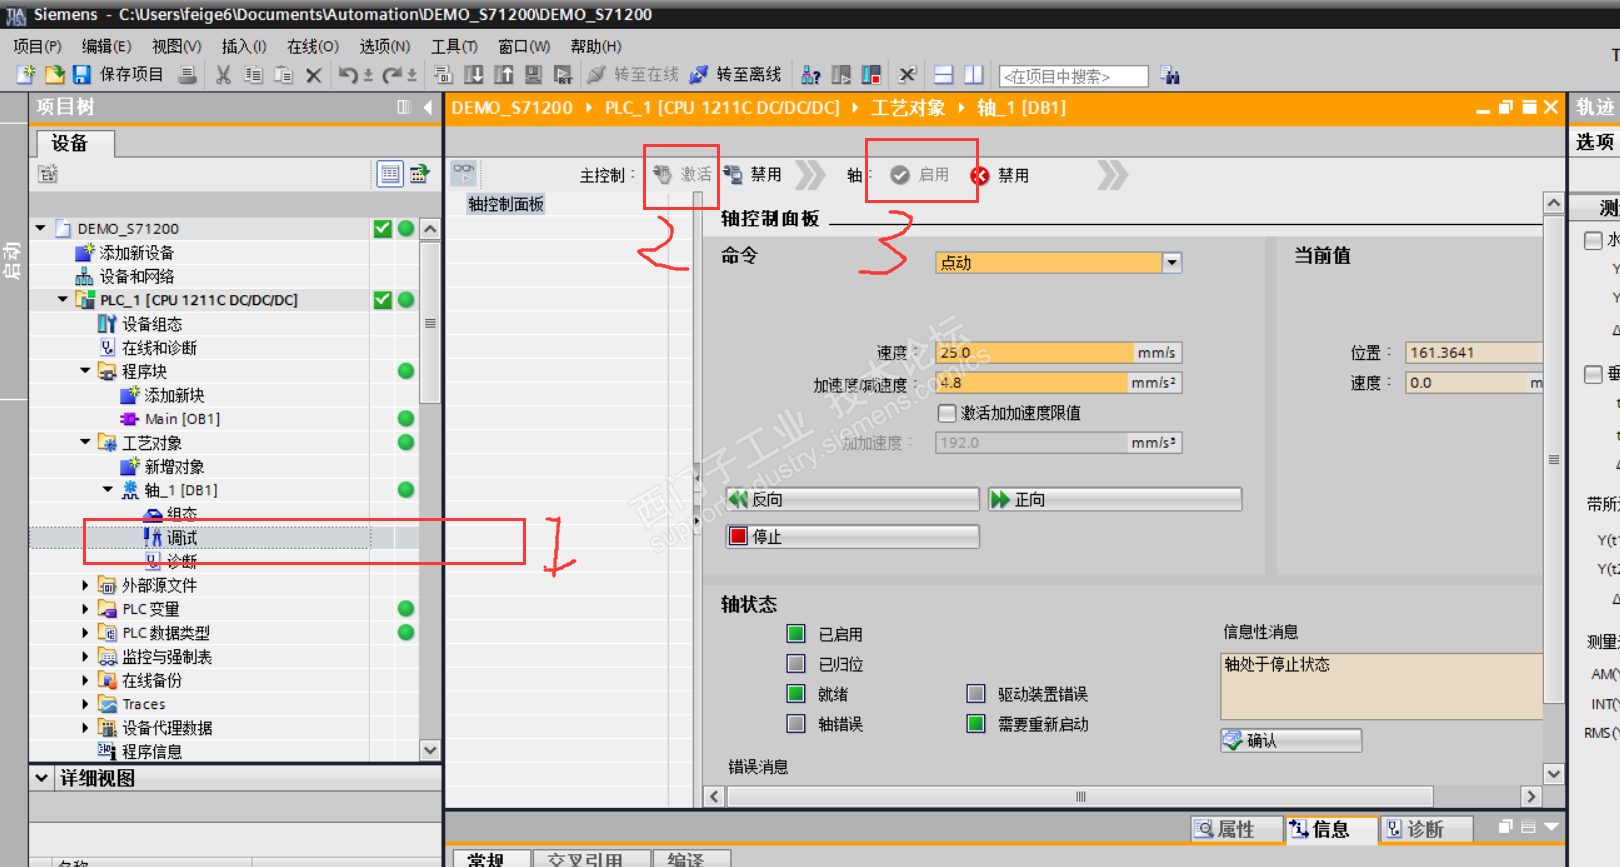
Task: Expand the Traces folder
Action: coord(85,704)
